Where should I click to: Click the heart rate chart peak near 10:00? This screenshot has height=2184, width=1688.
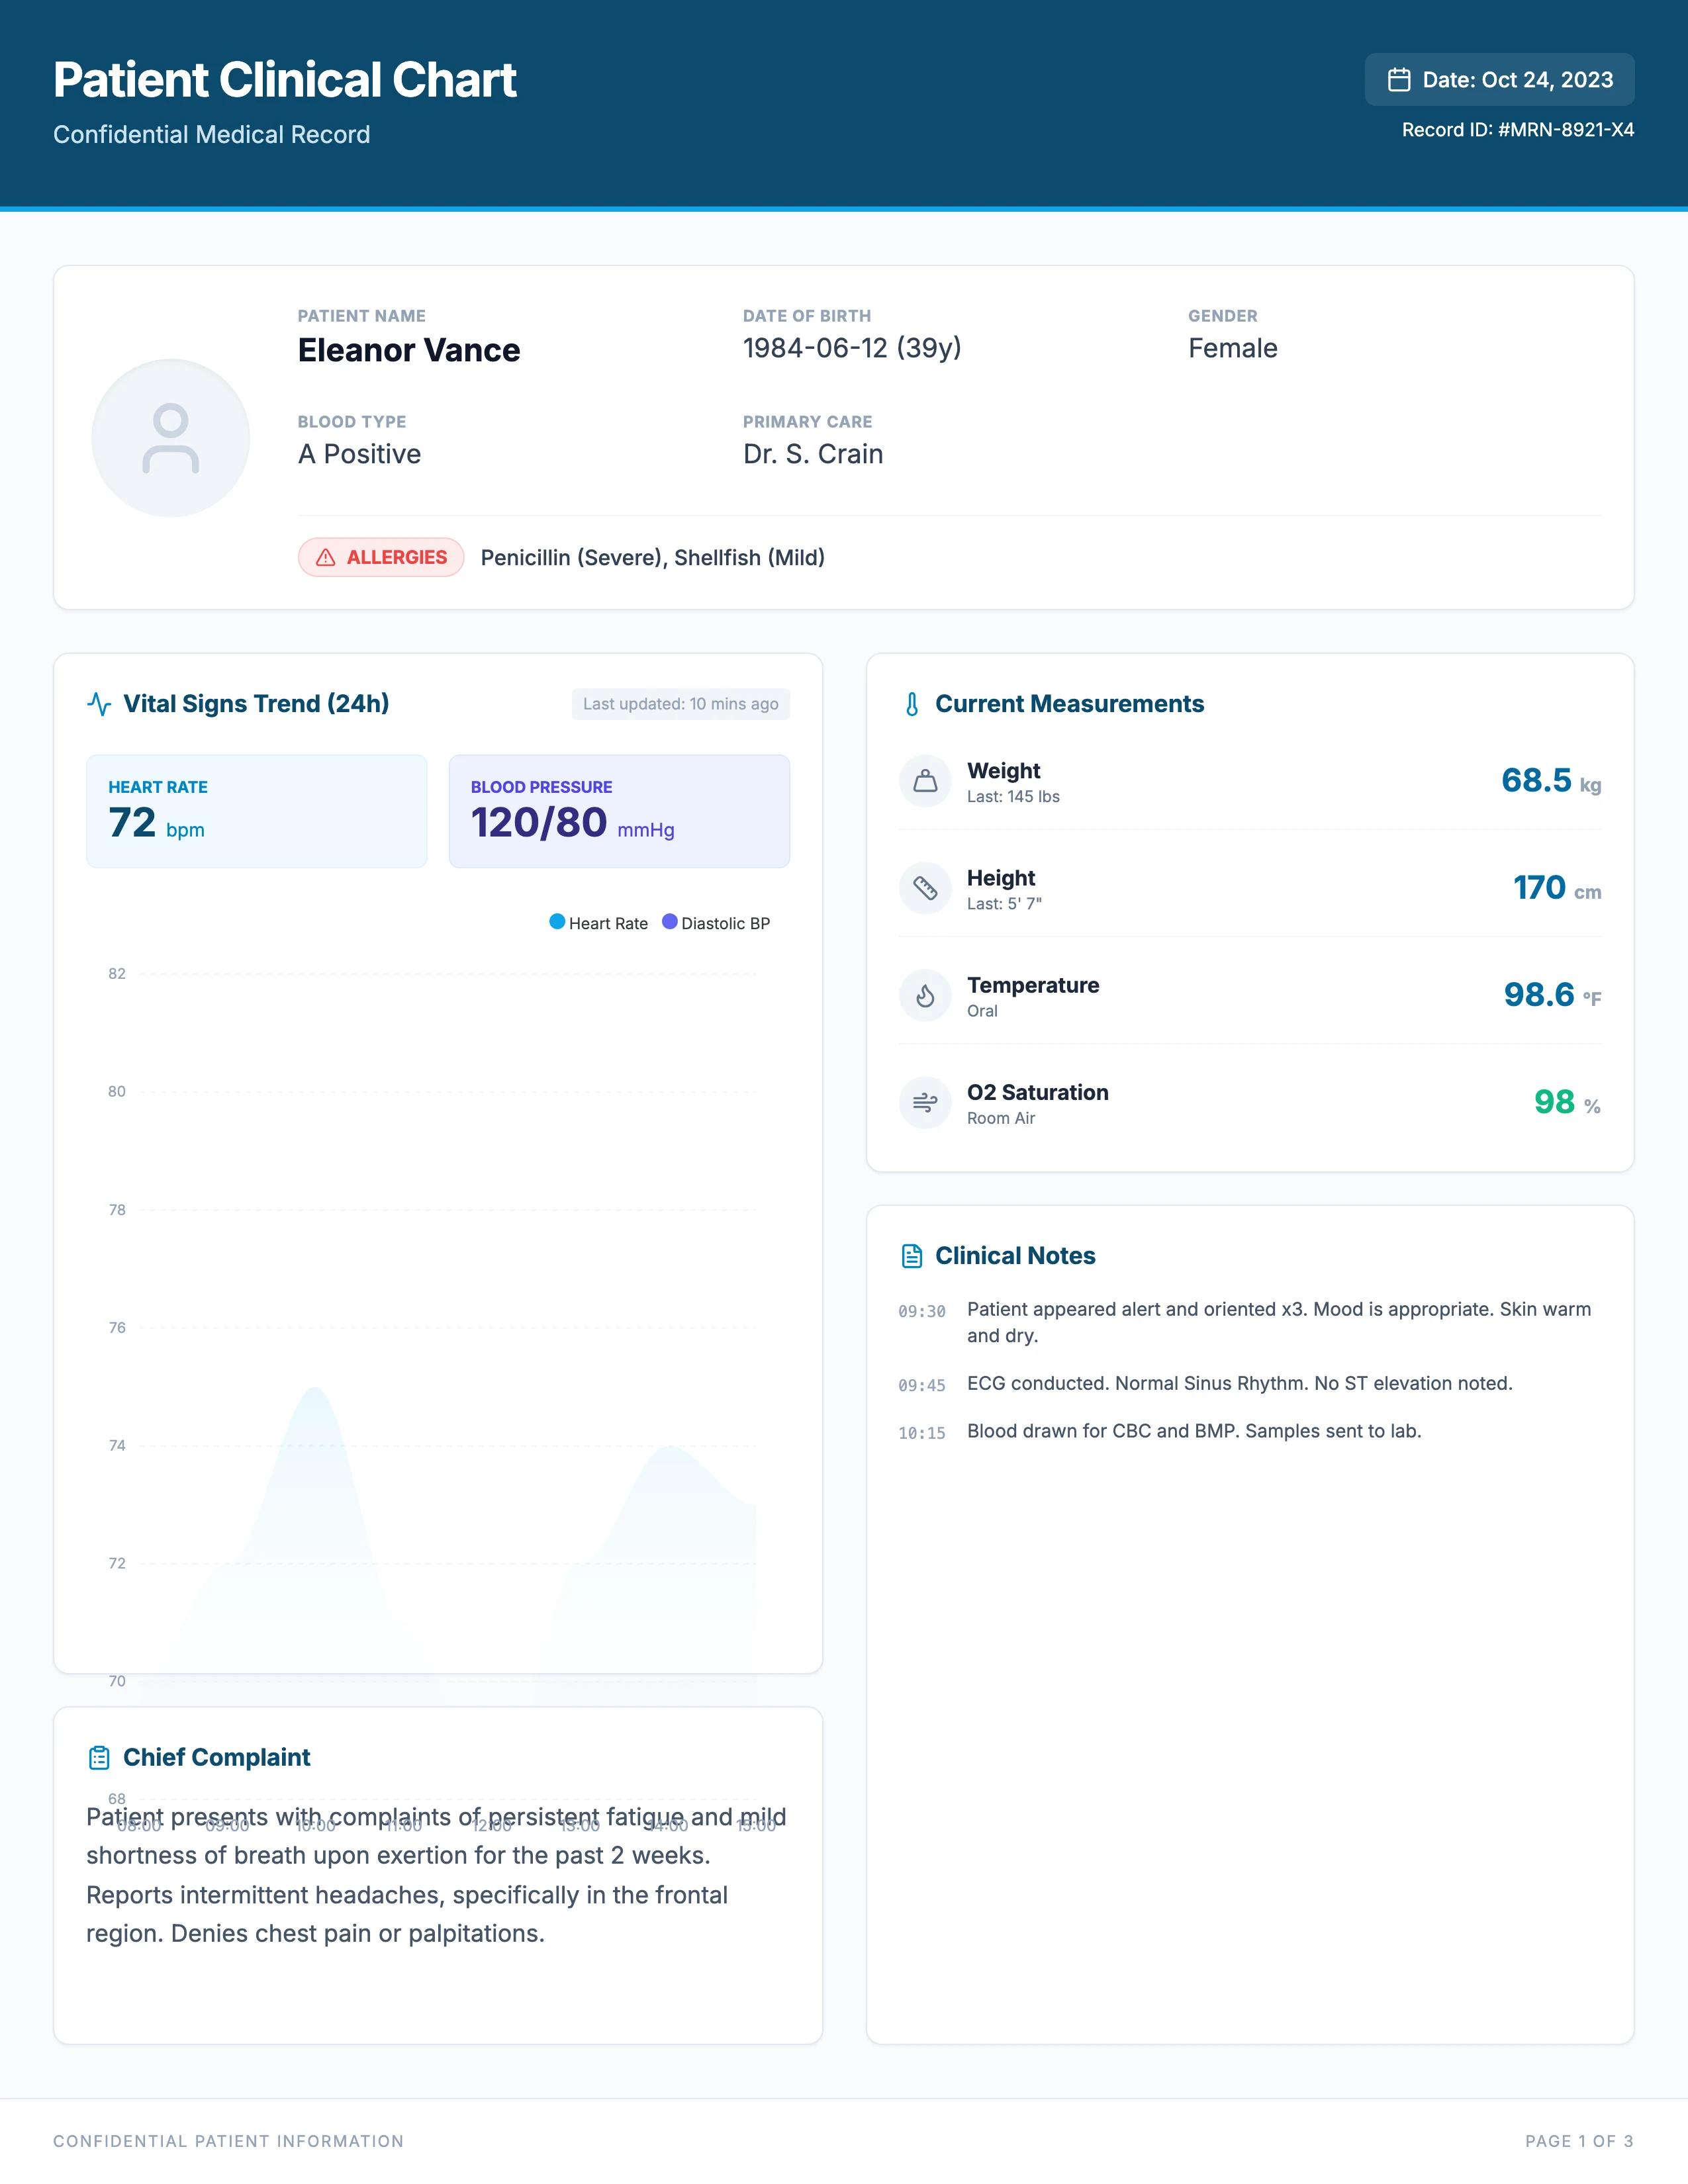click(315, 1388)
